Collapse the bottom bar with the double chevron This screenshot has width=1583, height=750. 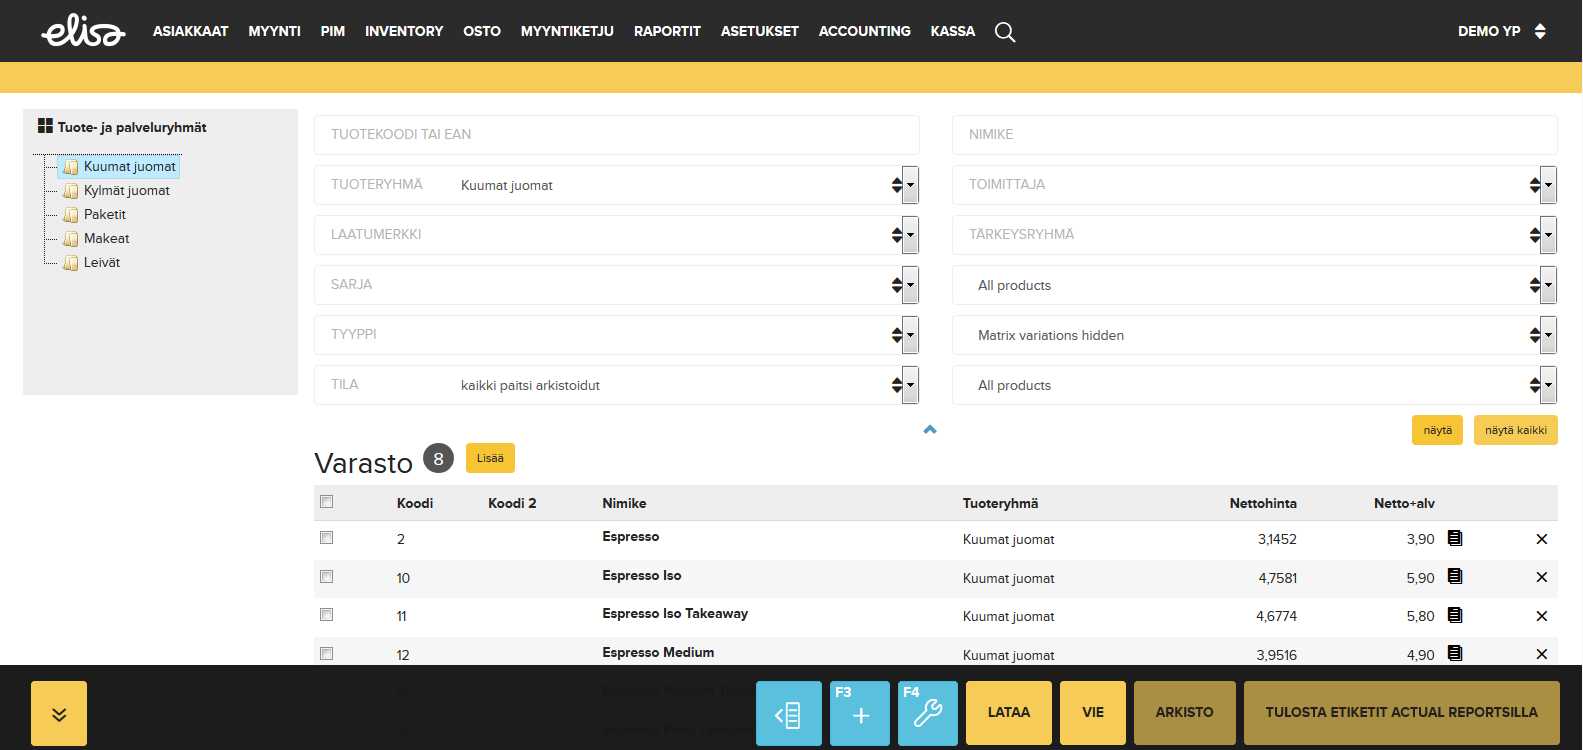tap(59, 713)
